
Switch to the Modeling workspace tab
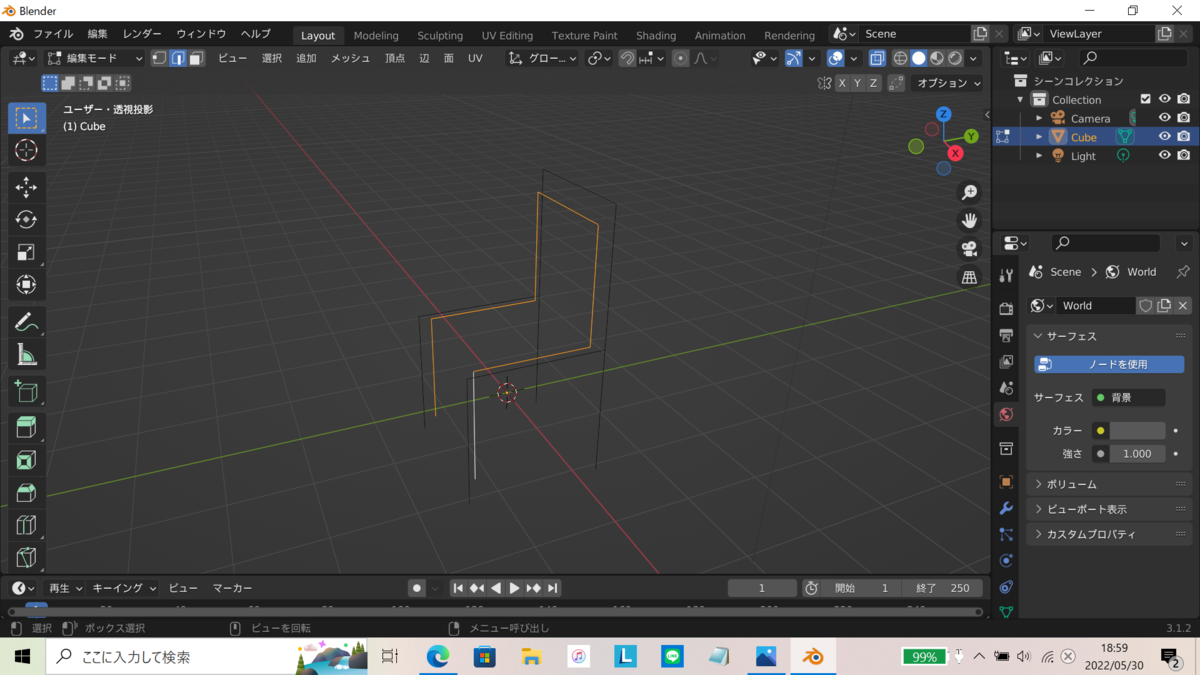click(x=376, y=35)
